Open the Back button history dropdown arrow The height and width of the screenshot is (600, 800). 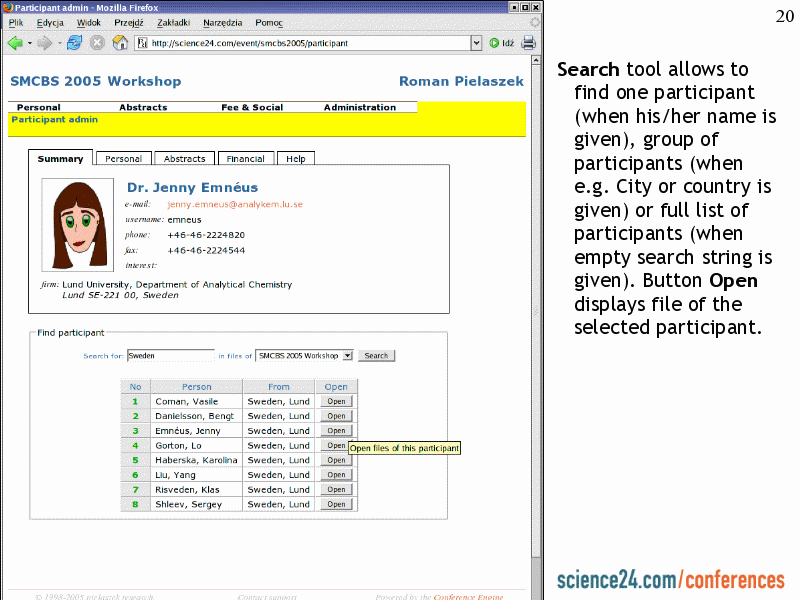[x=30, y=43]
